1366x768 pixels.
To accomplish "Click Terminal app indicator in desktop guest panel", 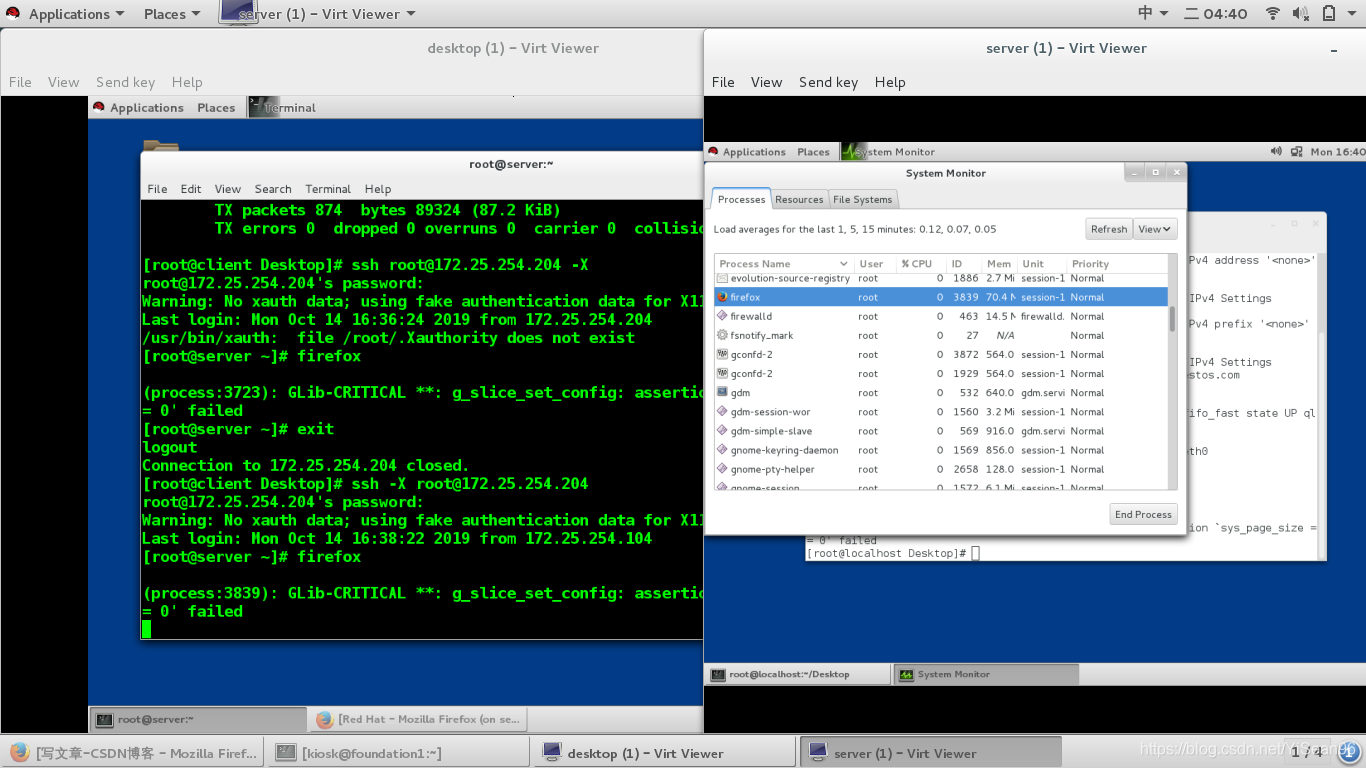I will 282,107.
